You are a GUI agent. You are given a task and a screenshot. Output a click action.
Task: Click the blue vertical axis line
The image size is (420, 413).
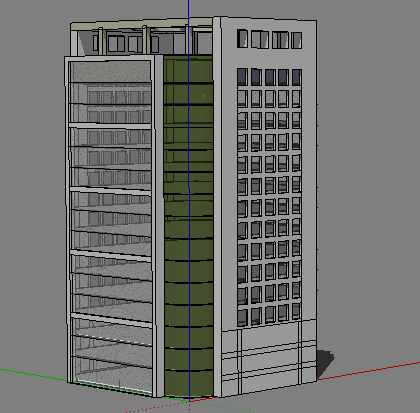[x=189, y=200]
